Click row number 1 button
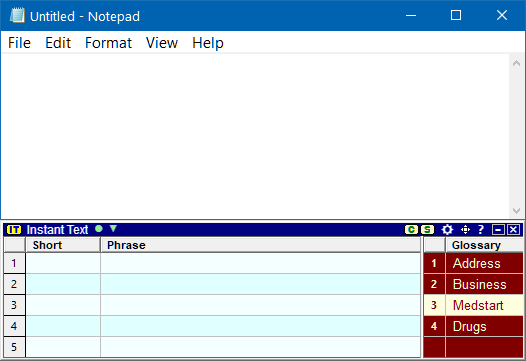 click(14, 263)
